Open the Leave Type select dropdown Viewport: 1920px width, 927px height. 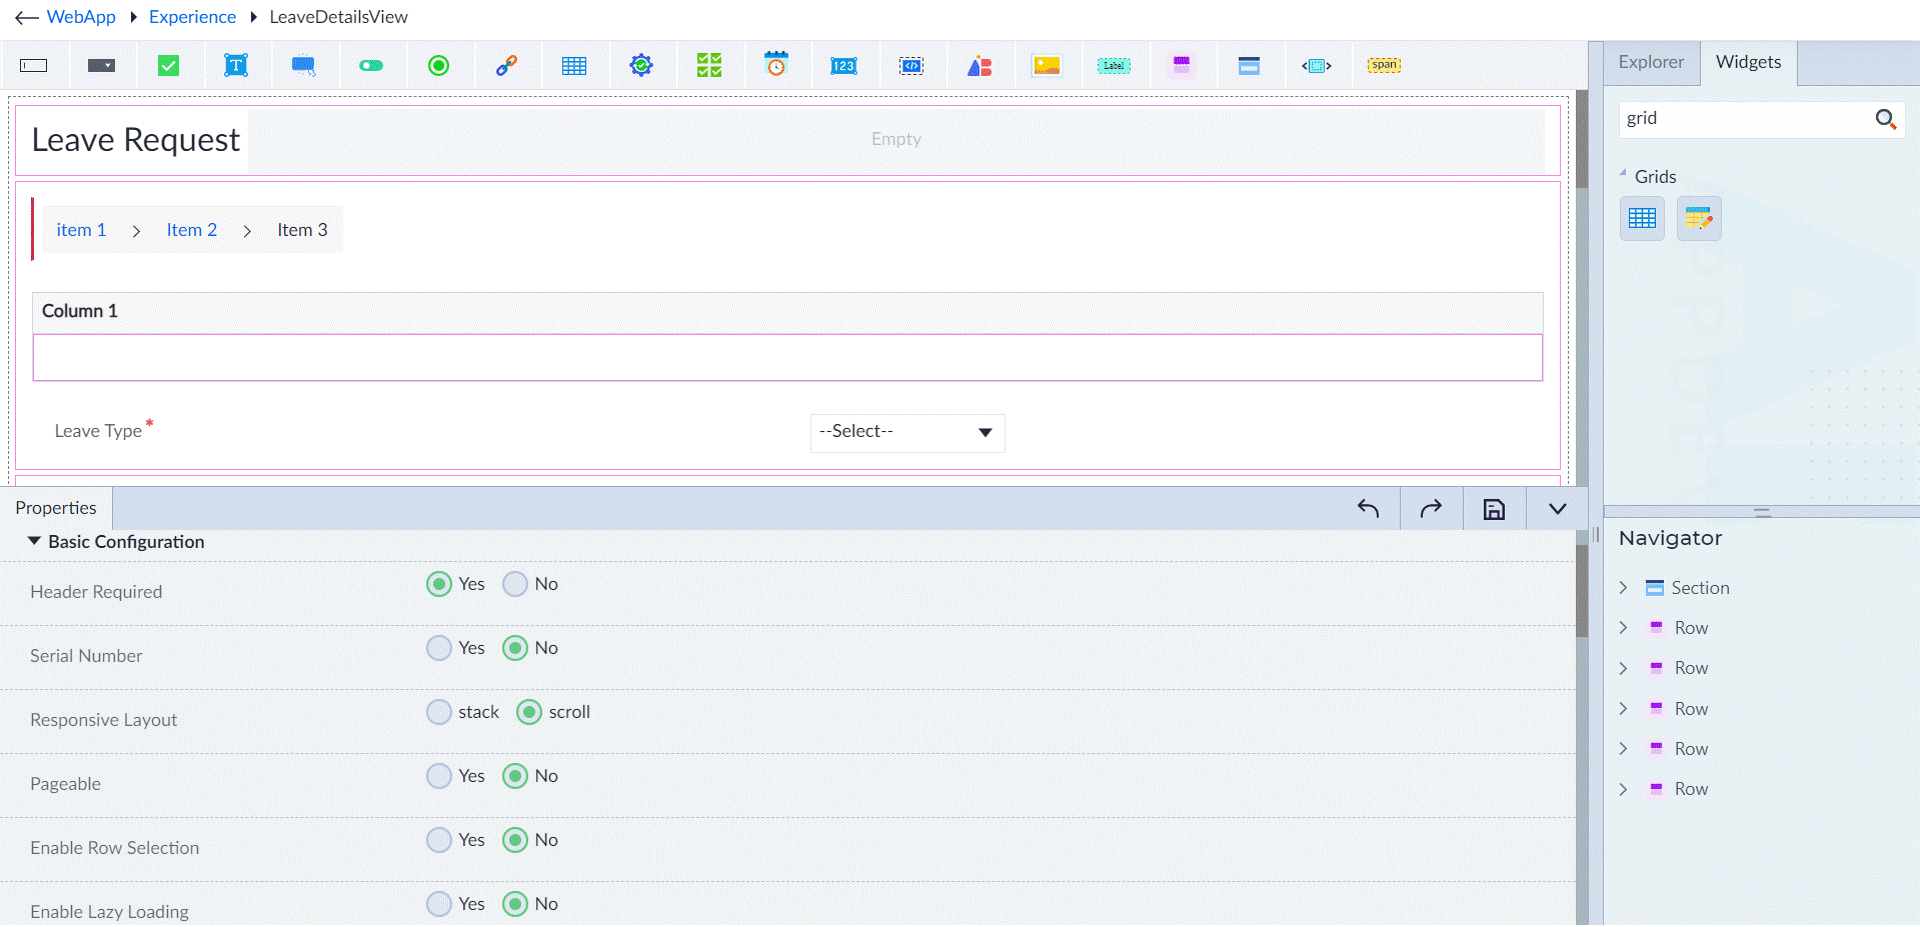(907, 432)
